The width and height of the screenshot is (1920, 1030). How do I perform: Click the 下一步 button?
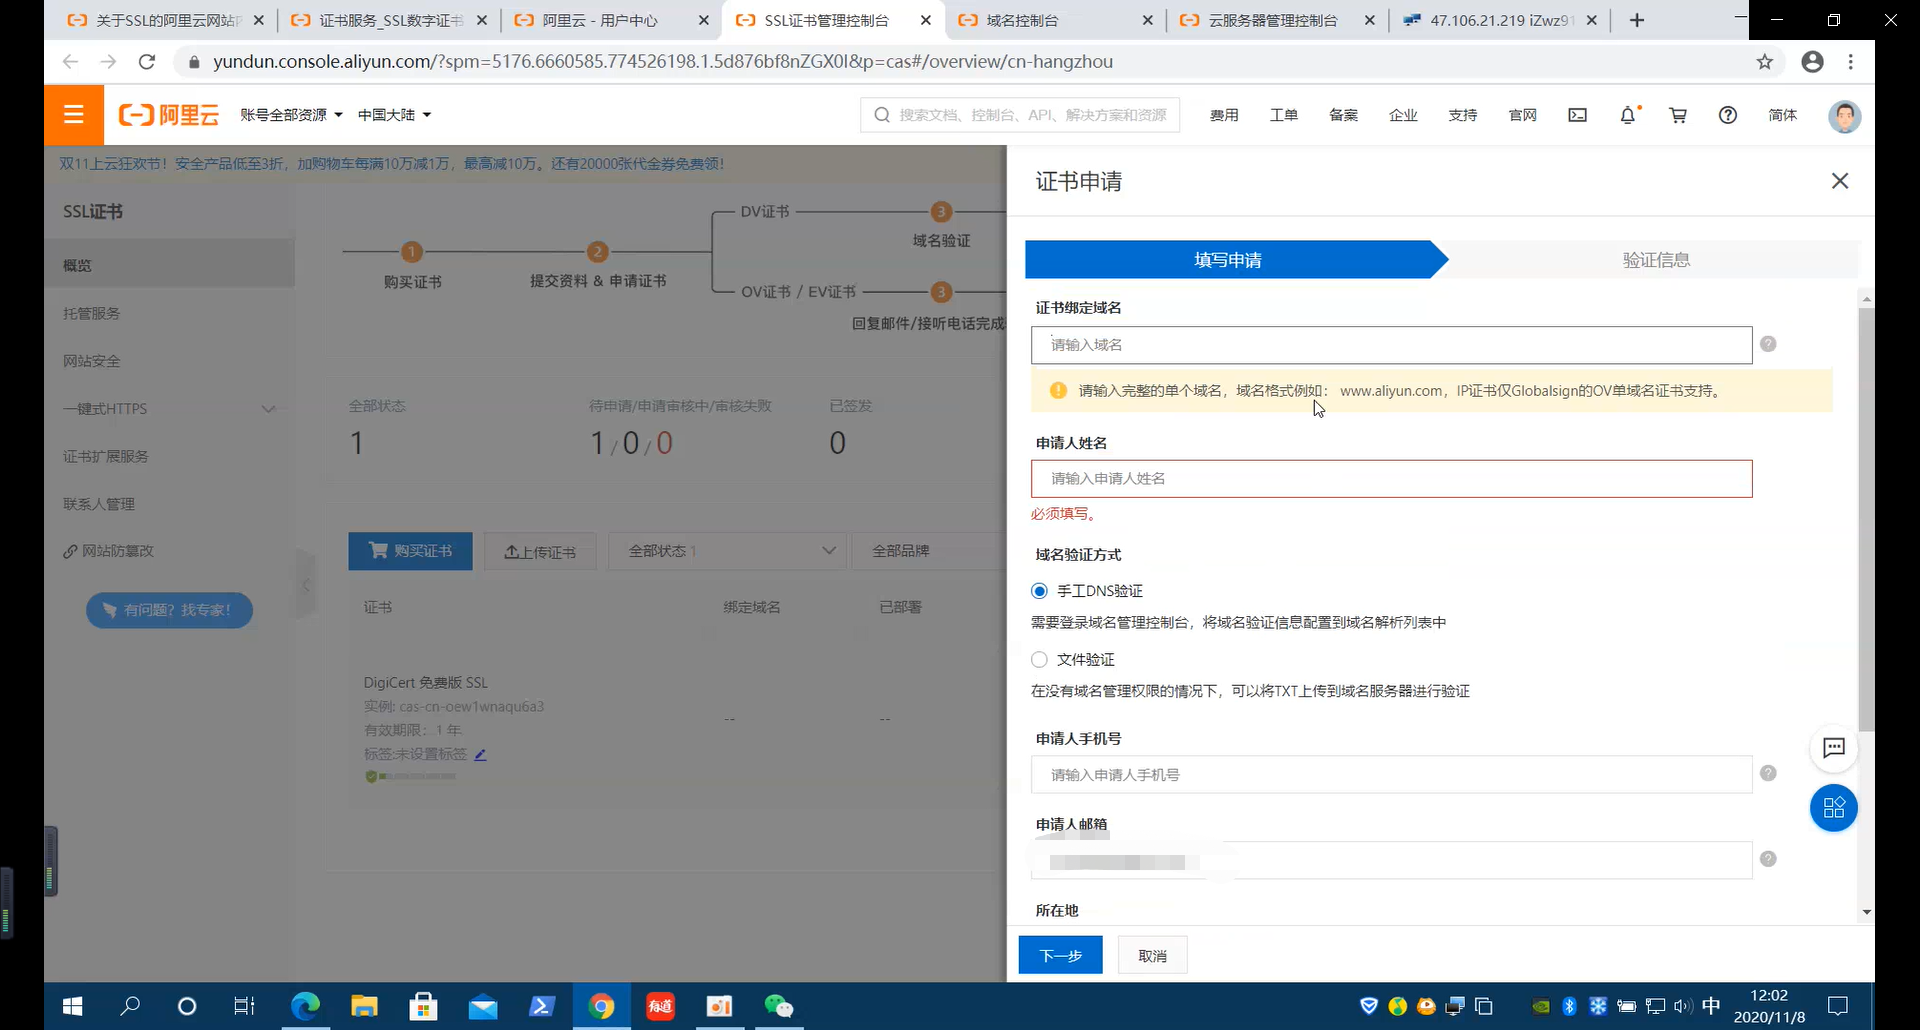[1060, 955]
